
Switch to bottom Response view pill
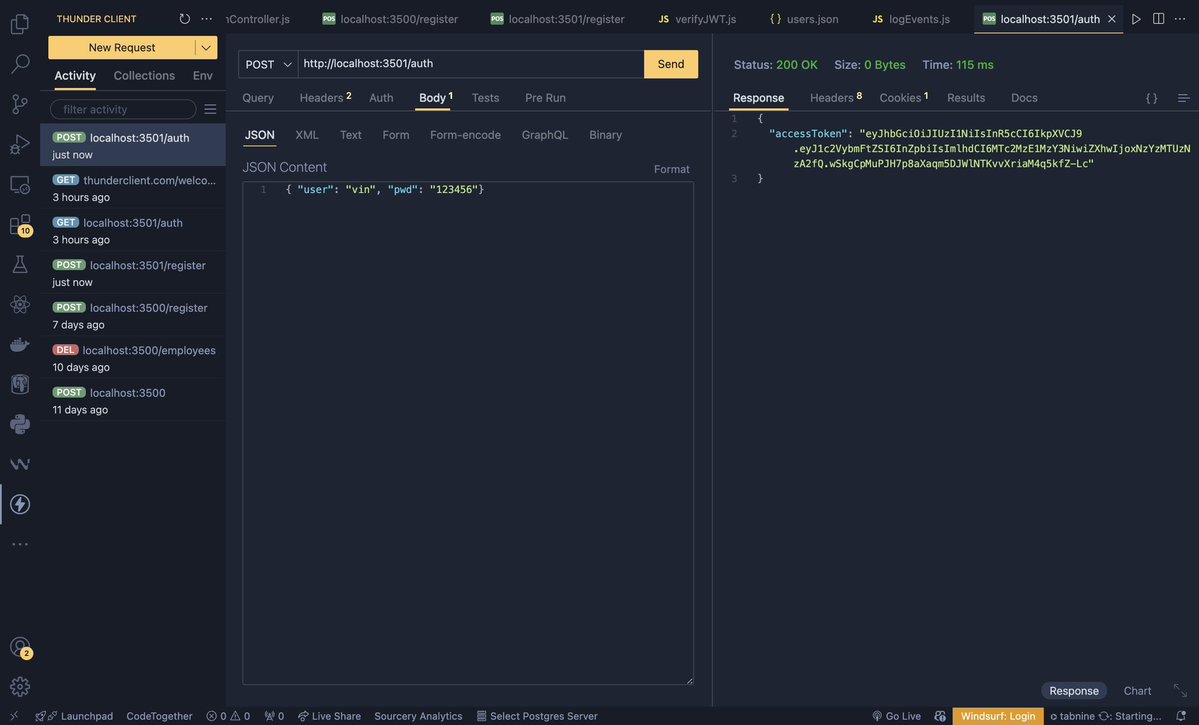pos(1074,691)
